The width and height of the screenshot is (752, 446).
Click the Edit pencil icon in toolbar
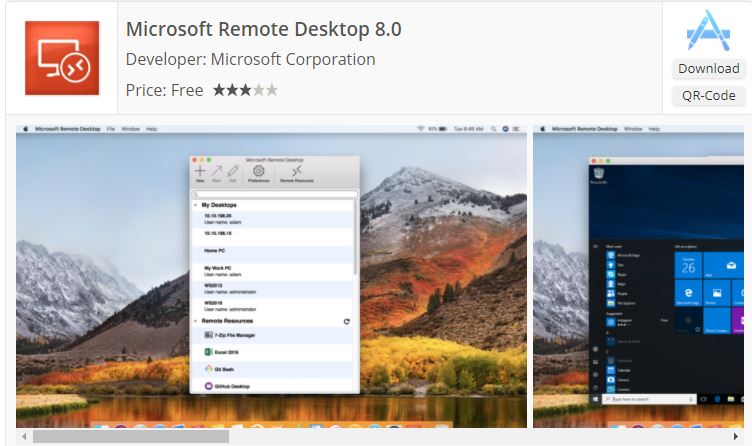tap(233, 174)
